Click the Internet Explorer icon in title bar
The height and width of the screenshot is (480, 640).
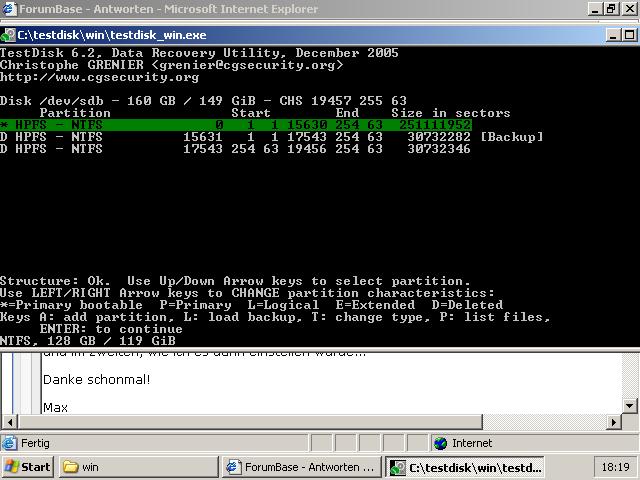9,8
